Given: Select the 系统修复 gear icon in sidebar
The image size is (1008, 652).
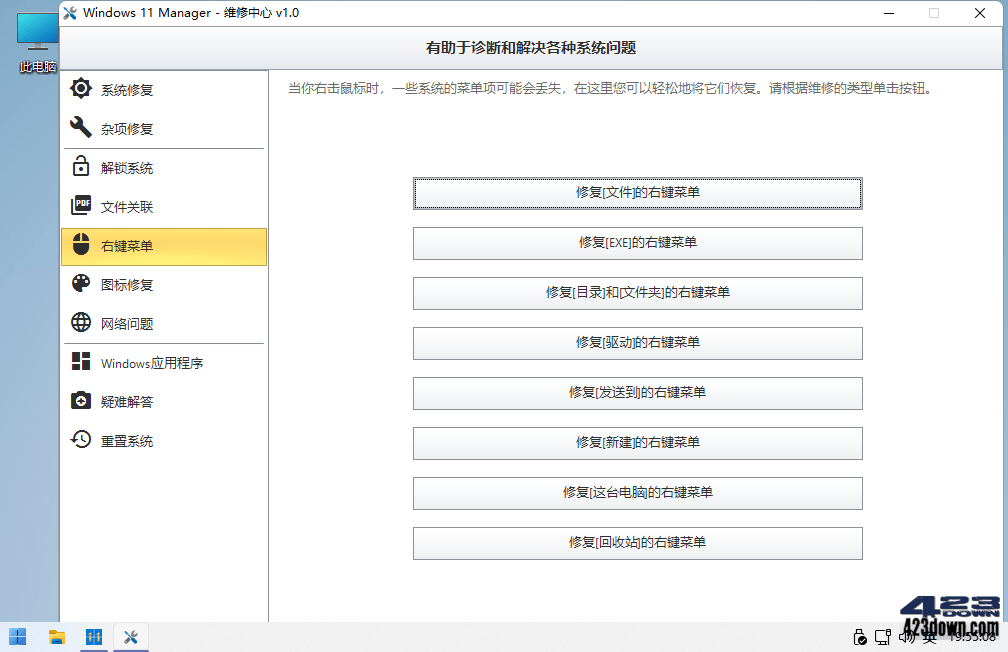Looking at the screenshot, I should [x=80, y=89].
